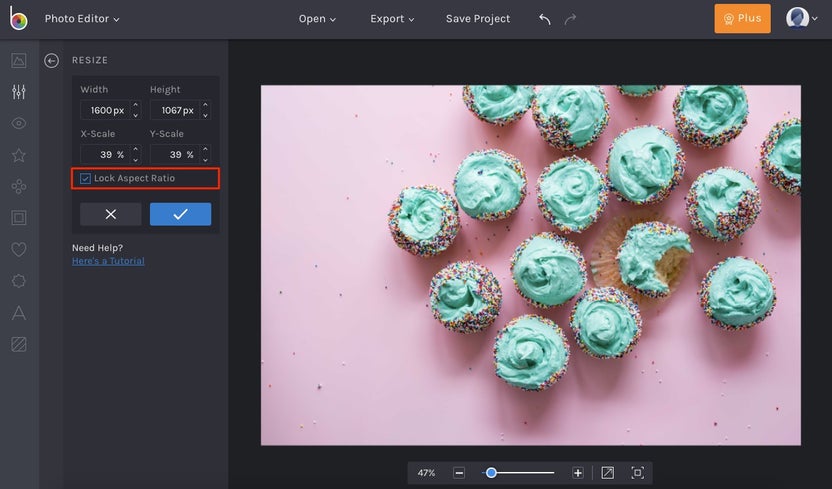Select the Text tool sidebar icon
The height and width of the screenshot is (489, 832).
click(x=19, y=312)
